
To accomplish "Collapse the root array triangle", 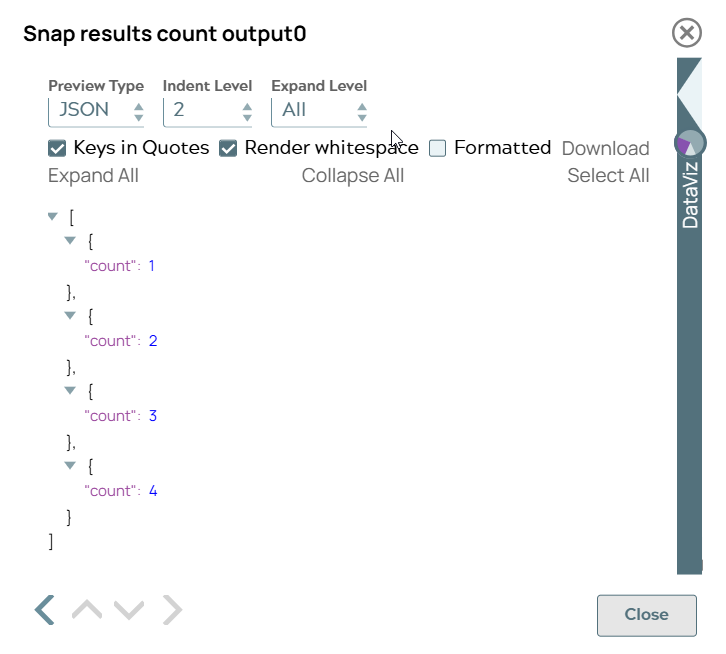I will pyautogui.click(x=53, y=216).
